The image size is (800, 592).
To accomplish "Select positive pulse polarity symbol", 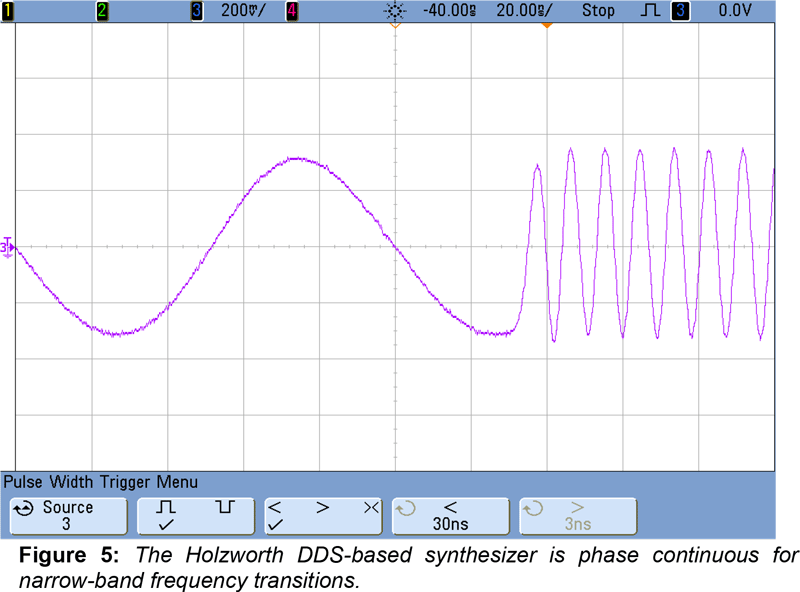I will click(x=165, y=507).
